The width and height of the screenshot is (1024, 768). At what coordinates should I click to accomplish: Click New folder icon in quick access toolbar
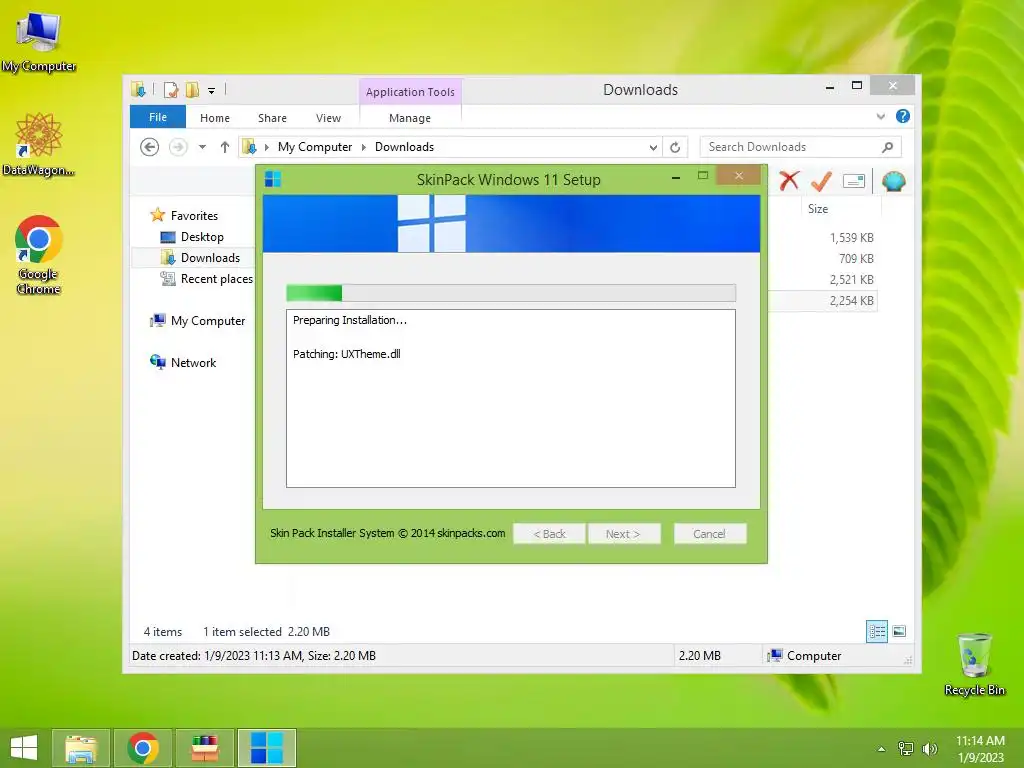(193, 90)
